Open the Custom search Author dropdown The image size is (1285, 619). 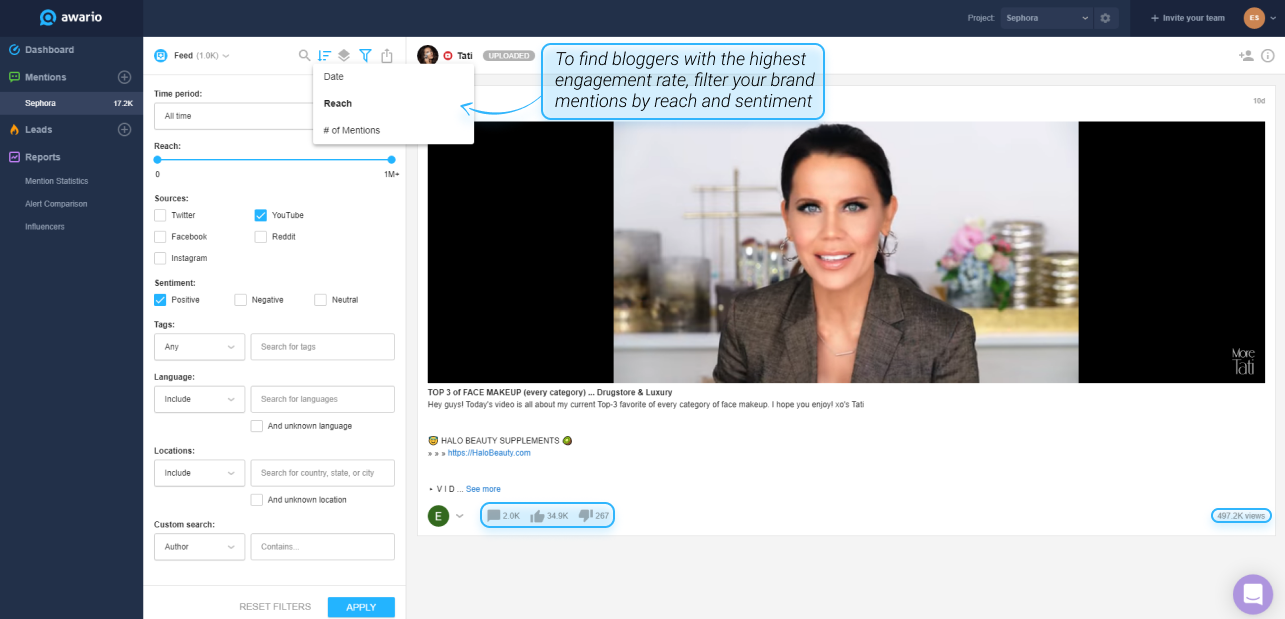tap(199, 547)
